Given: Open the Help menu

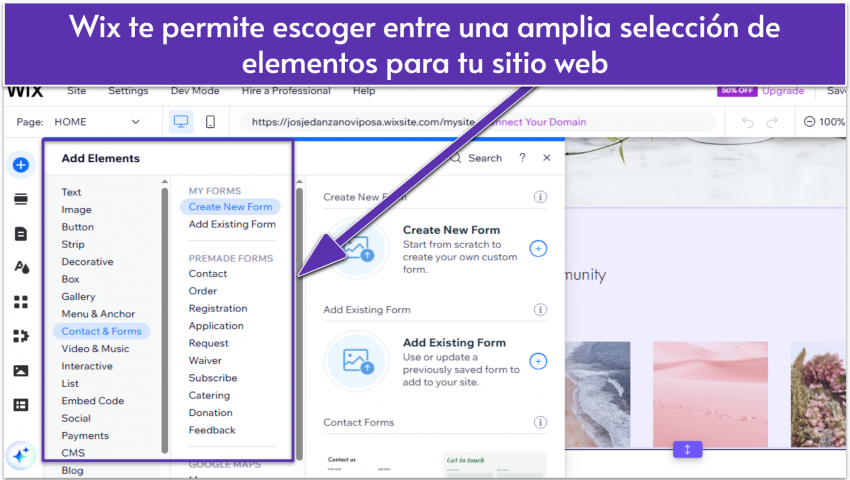Looking at the screenshot, I should click(364, 91).
